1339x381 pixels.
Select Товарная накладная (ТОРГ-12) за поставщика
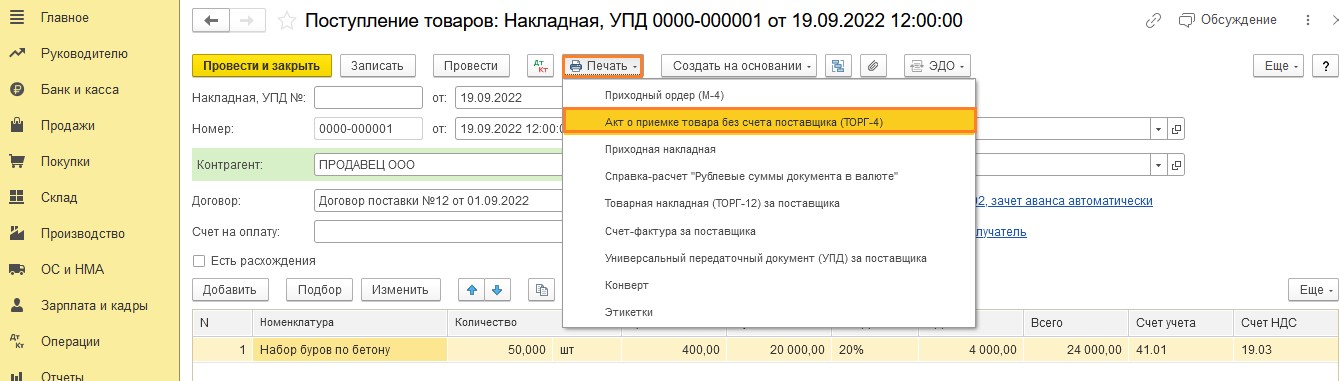click(769, 203)
